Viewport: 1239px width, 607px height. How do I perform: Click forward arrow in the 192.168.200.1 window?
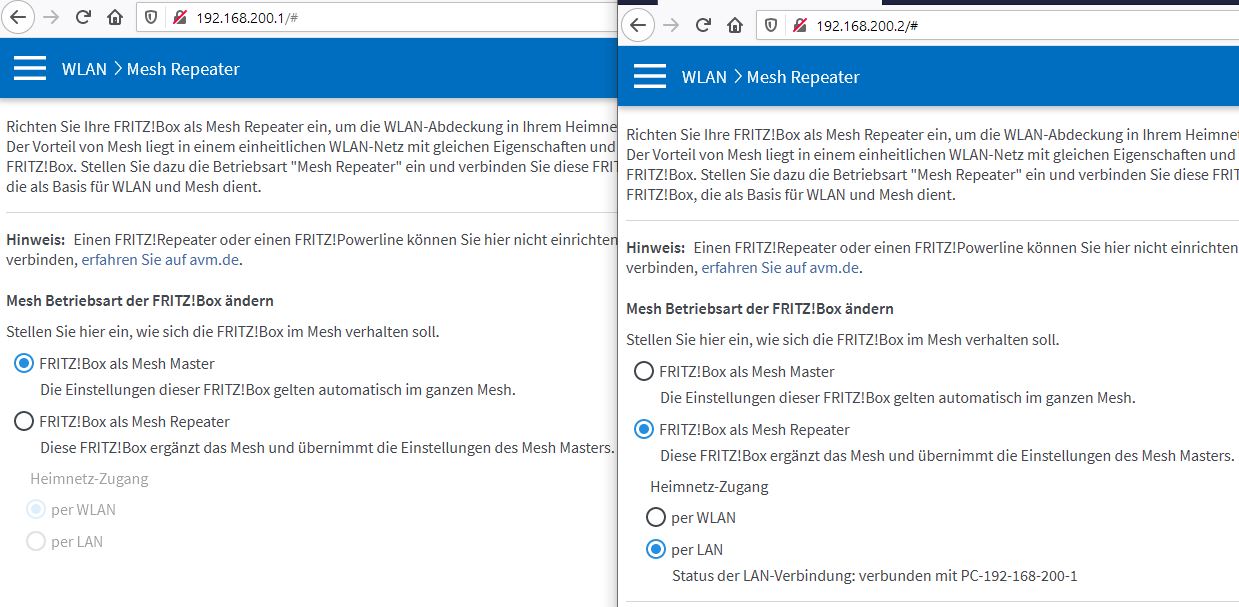pyautogui.click(x=50, y=17)
